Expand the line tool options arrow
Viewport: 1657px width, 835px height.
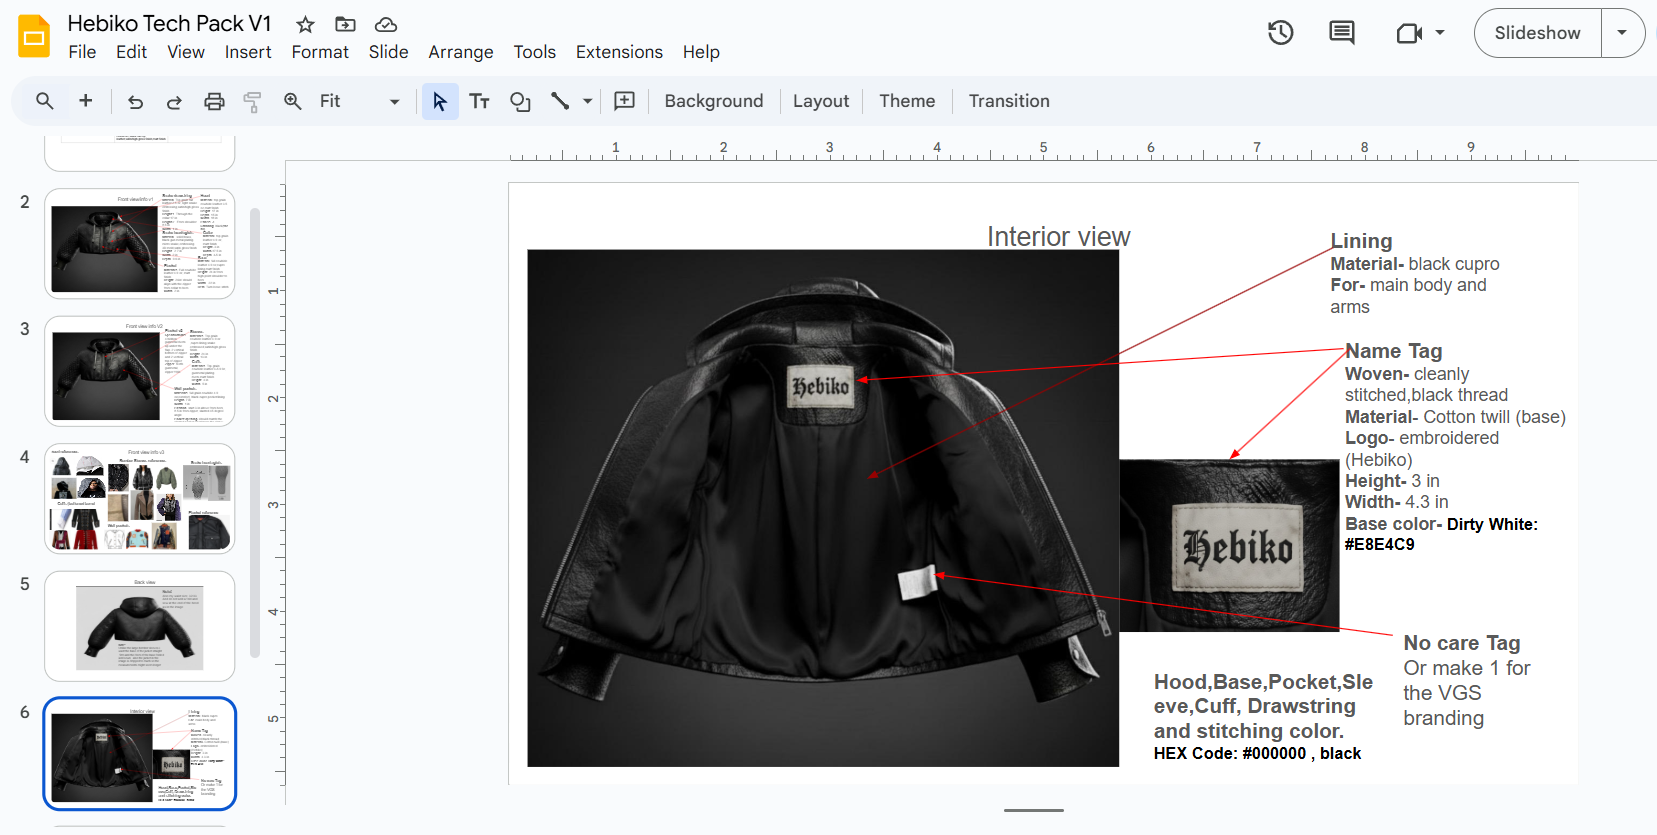(x=588, y=101)
